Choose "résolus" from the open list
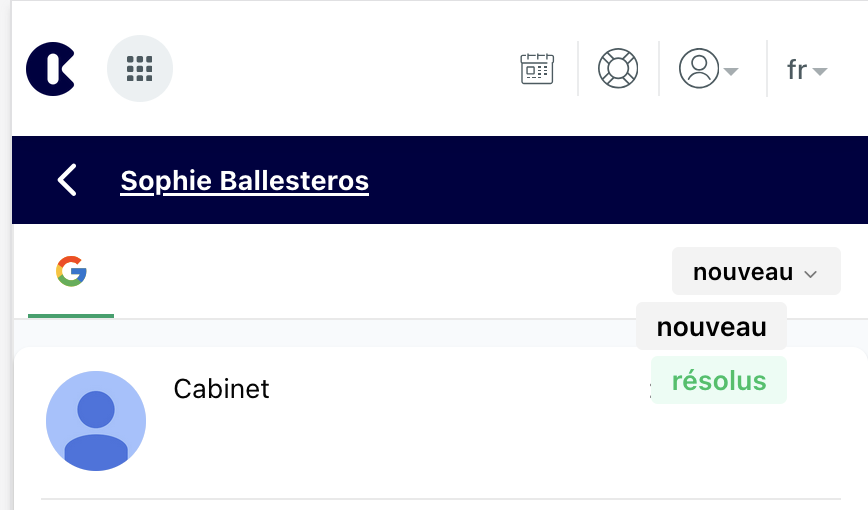This screenshot has height=510, width=868. [719, 381]
